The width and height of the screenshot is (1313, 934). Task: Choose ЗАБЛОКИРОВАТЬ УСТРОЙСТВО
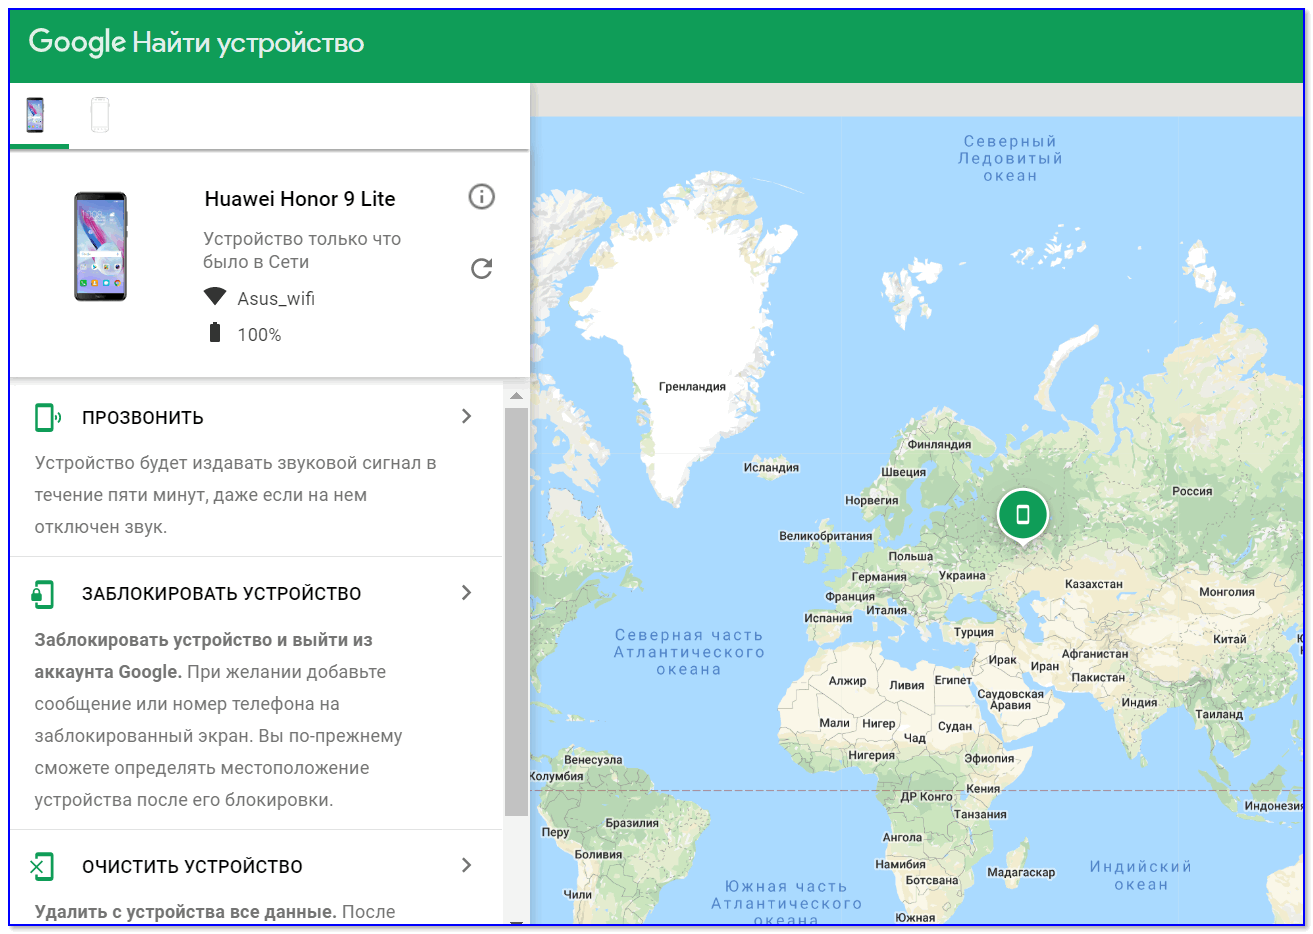(221, 594)
